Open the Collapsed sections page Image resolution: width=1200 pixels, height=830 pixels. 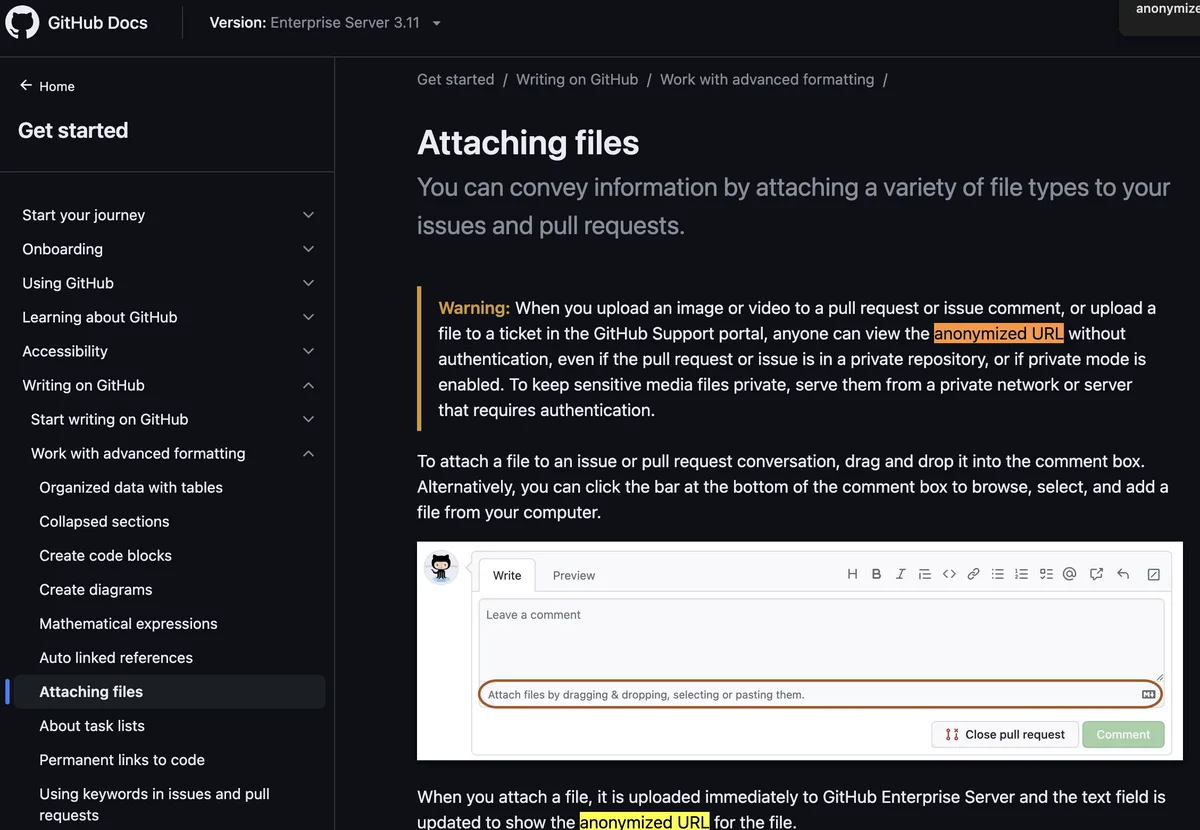pos(104,521)
